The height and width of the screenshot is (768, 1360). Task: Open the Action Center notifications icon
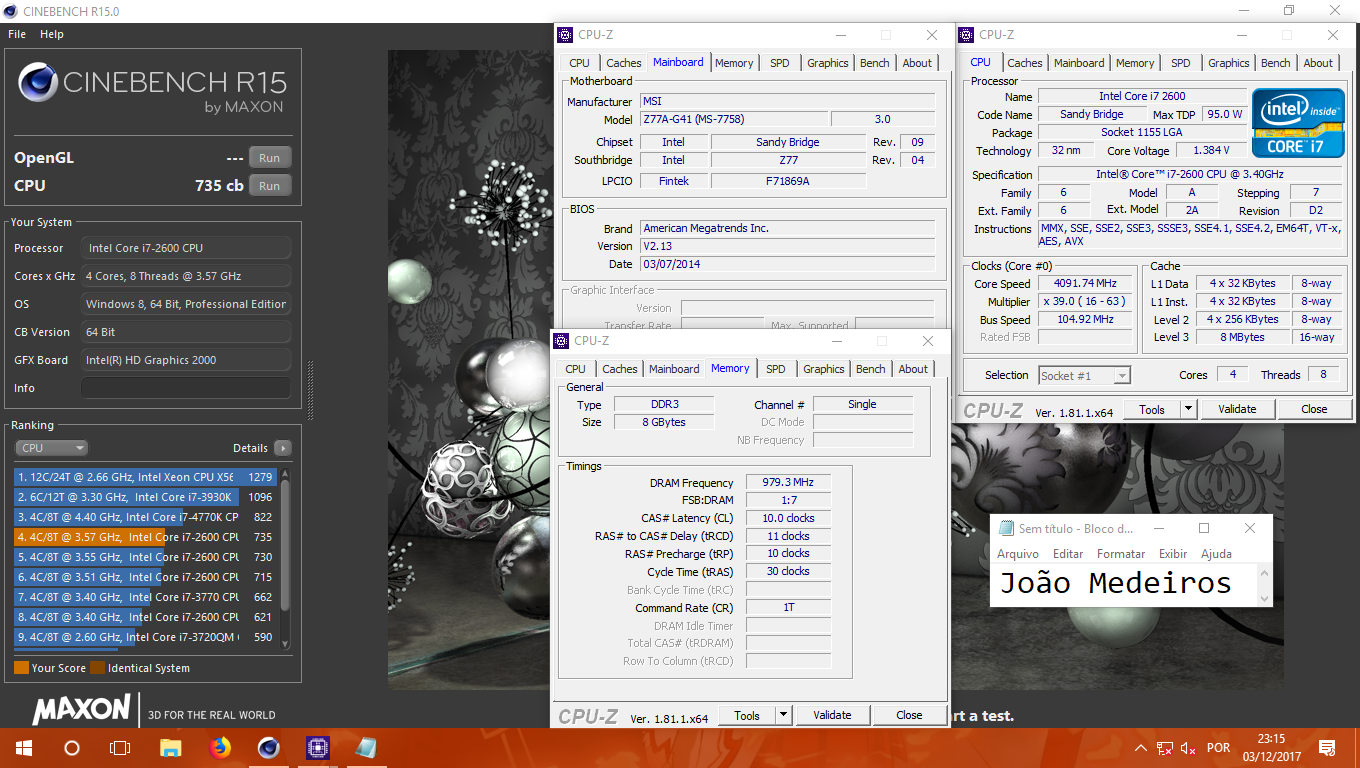[x=1327, y=748]
